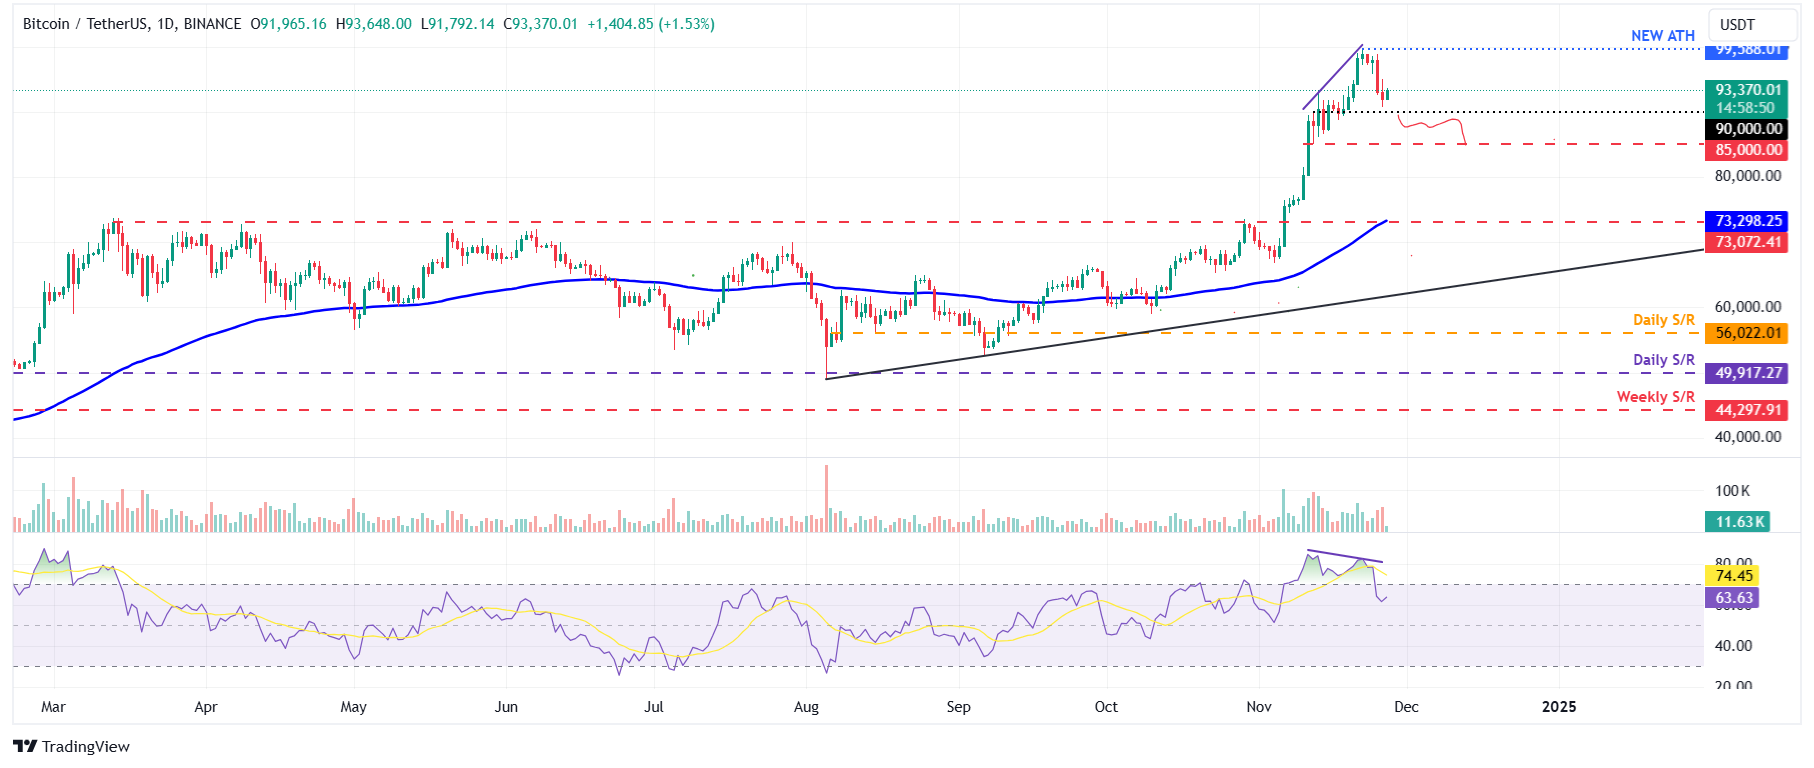Click the Dec label on time axis
The height and width of the screenshot is (768, 1814).
pos(1406,707)
